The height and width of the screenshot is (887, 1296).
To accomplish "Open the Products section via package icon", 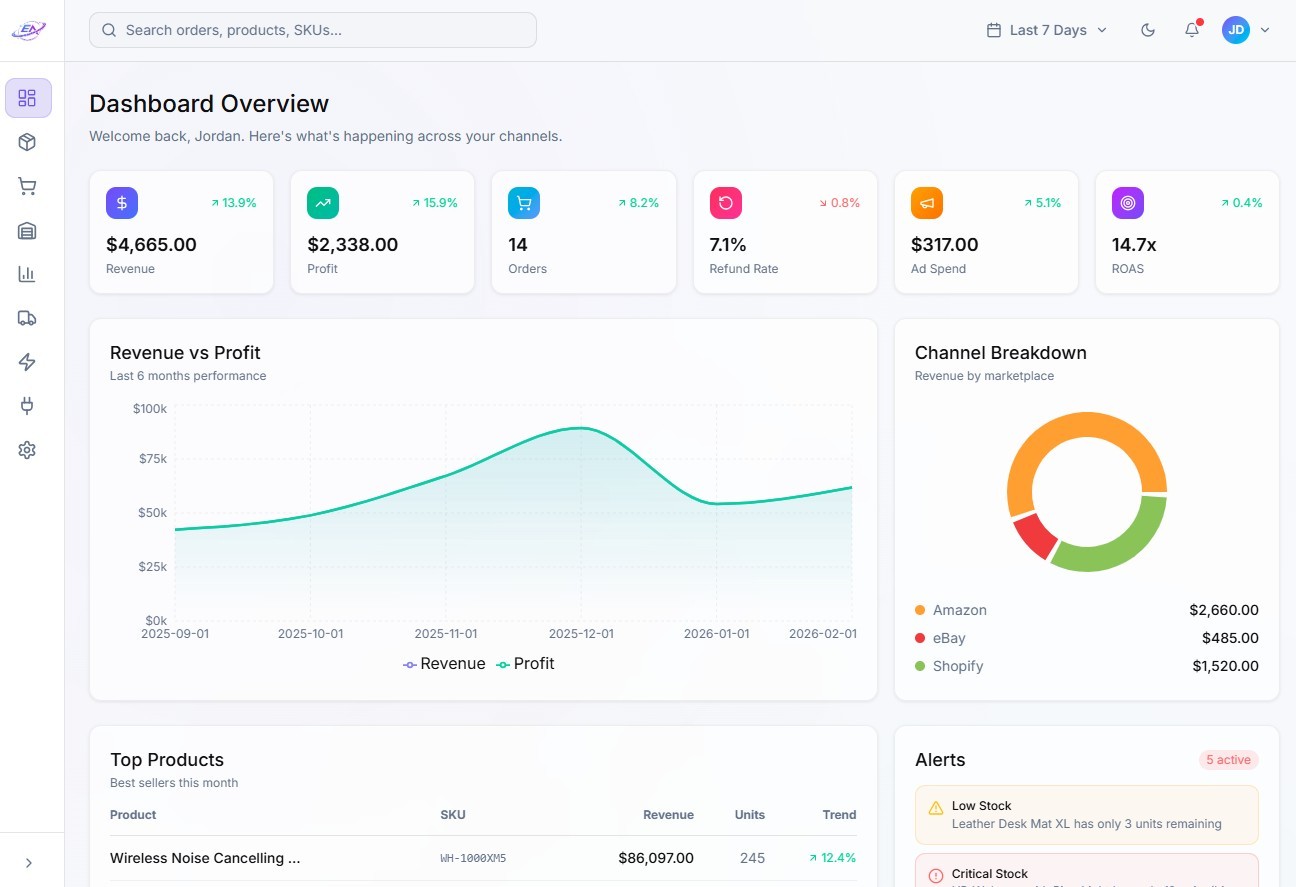I will [27, 142].
